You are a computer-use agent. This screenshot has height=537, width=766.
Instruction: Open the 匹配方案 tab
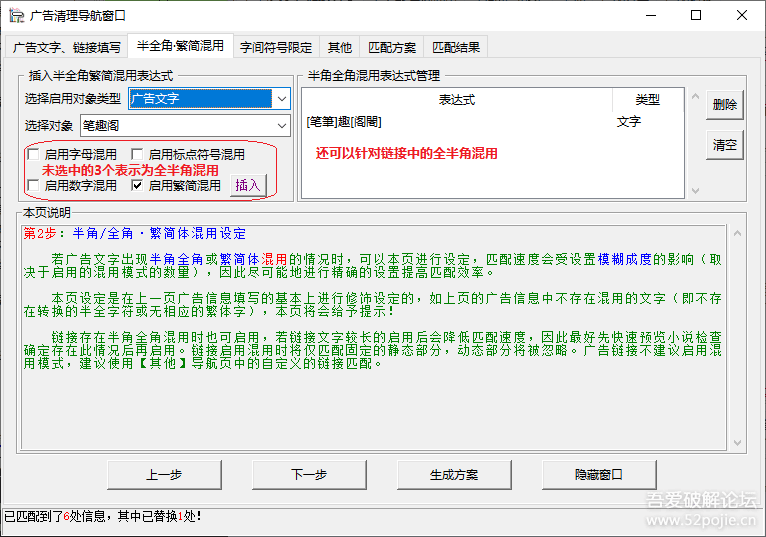pos(392,47)
